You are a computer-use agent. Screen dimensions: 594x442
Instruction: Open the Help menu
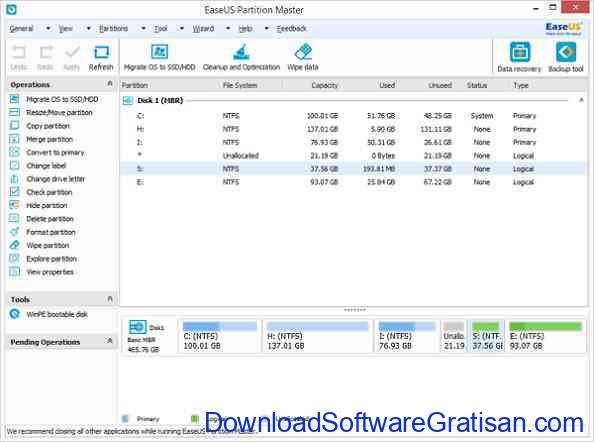click(245, 28)
